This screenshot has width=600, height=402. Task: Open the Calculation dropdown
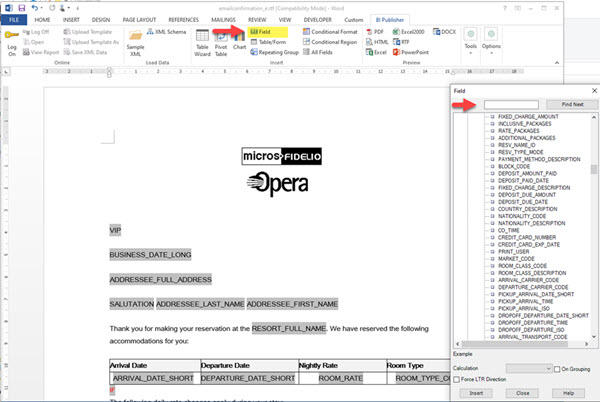coord(529,369)
